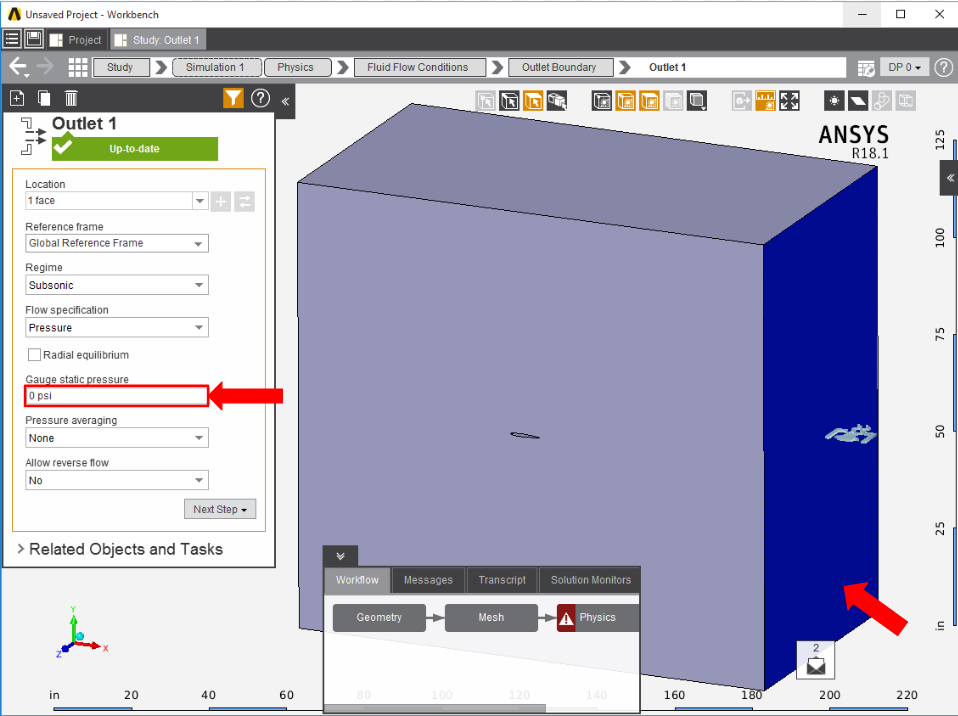
Task: Toggle the second orange display cube icon
Action: (626, 101)
